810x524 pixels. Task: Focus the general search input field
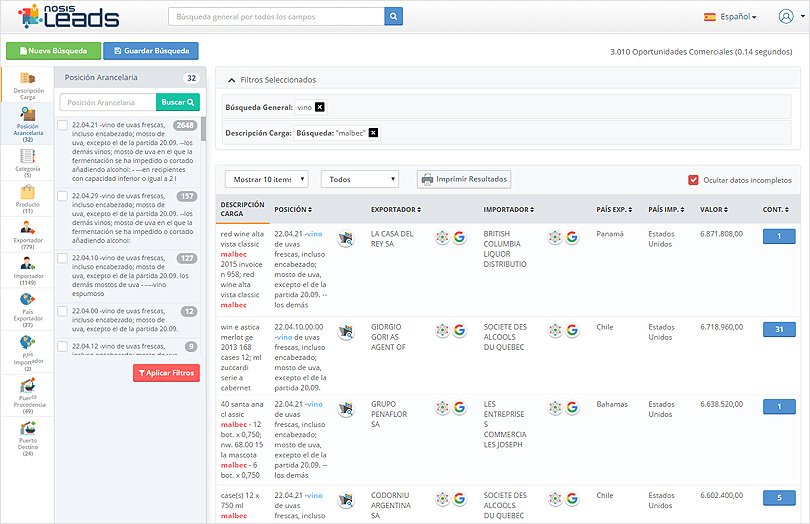click(276, 17)
